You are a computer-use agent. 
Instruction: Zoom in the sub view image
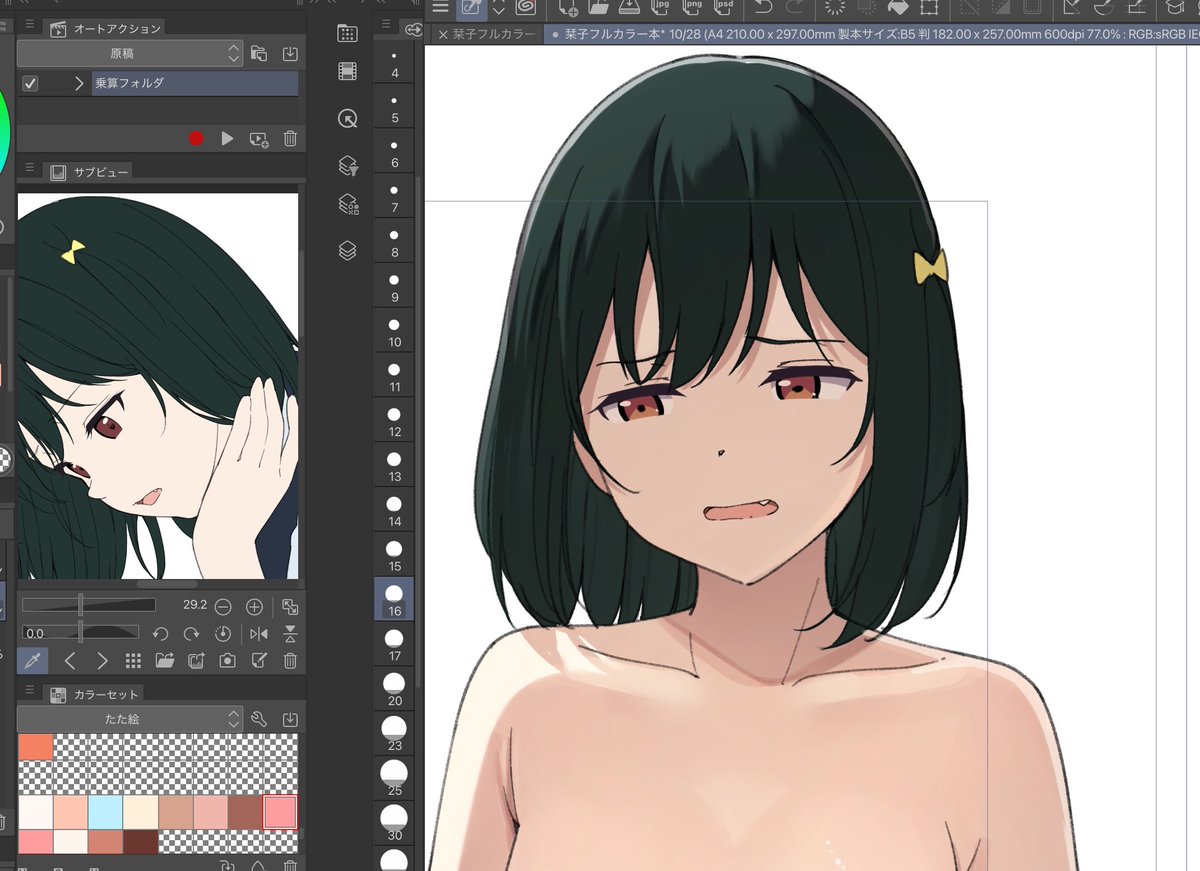click(254, 606)
